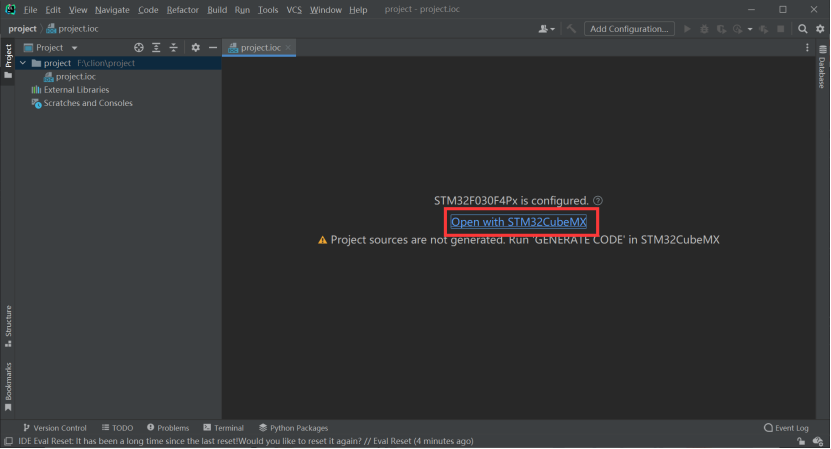
Task: Open editor tab options menu
Action: (x=807, y=48)
